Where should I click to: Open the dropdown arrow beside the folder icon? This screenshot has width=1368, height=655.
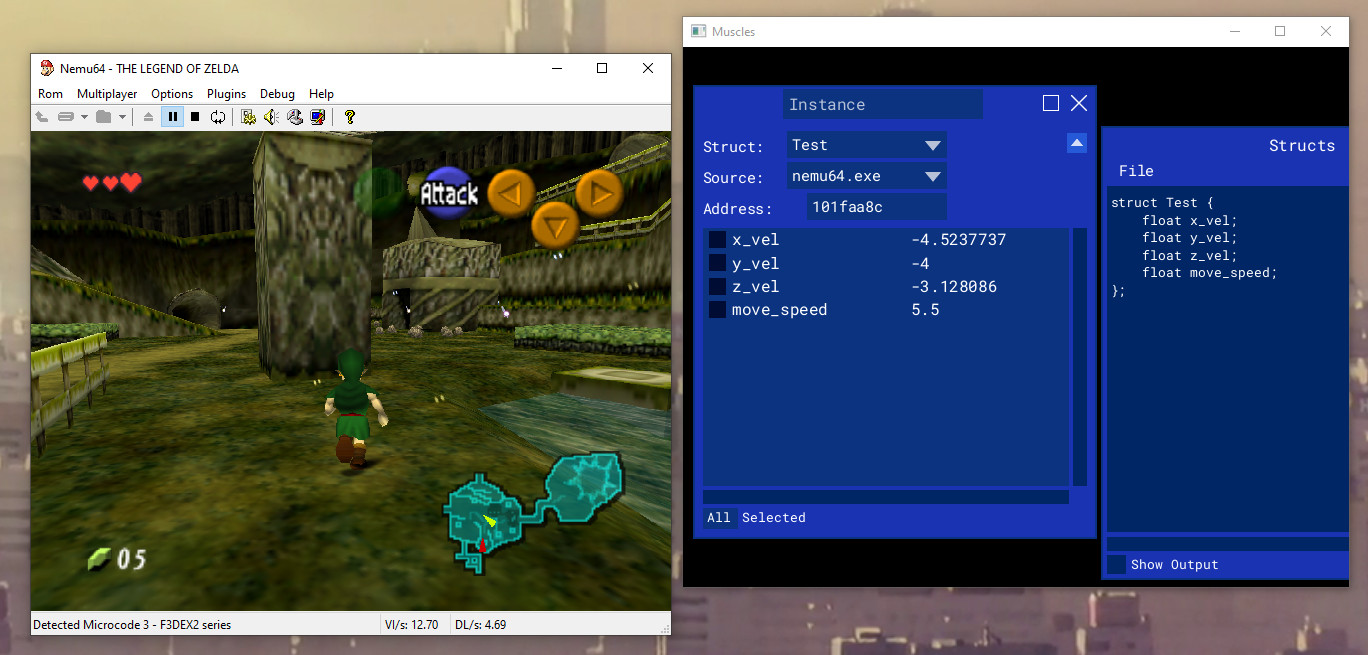pyautogui.click(x=122, y=117)
